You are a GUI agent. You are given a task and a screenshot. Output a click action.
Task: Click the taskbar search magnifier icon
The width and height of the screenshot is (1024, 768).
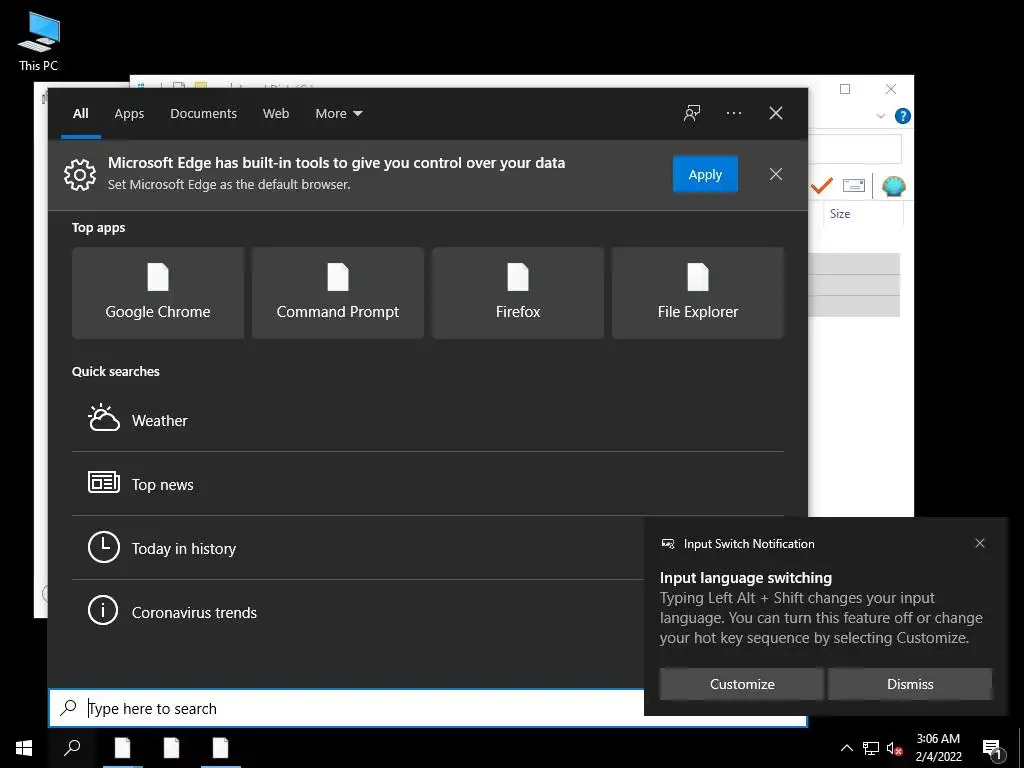72,748
